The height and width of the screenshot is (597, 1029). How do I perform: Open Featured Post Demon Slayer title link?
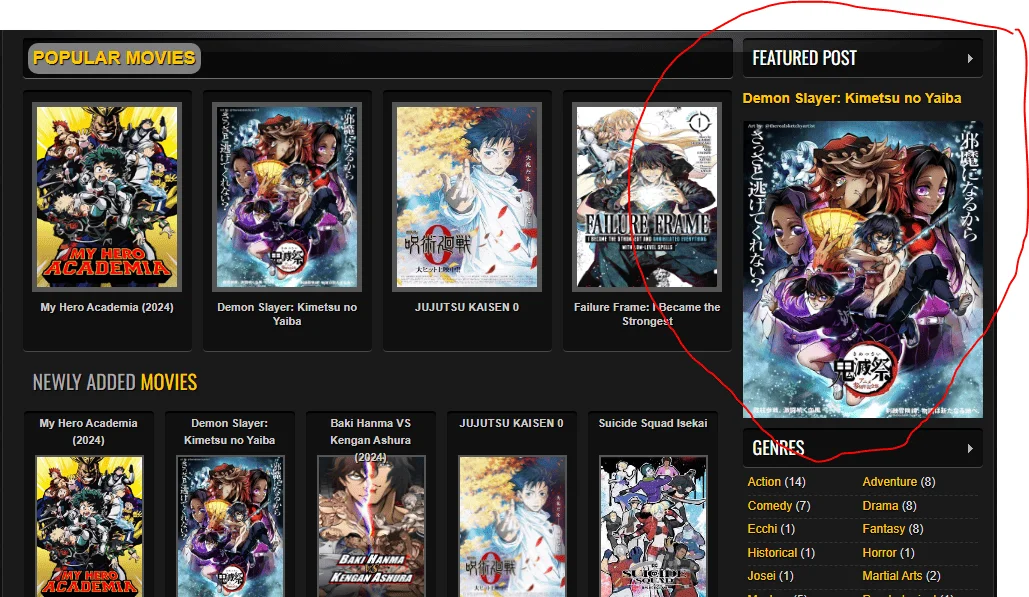tap(852, 98)
